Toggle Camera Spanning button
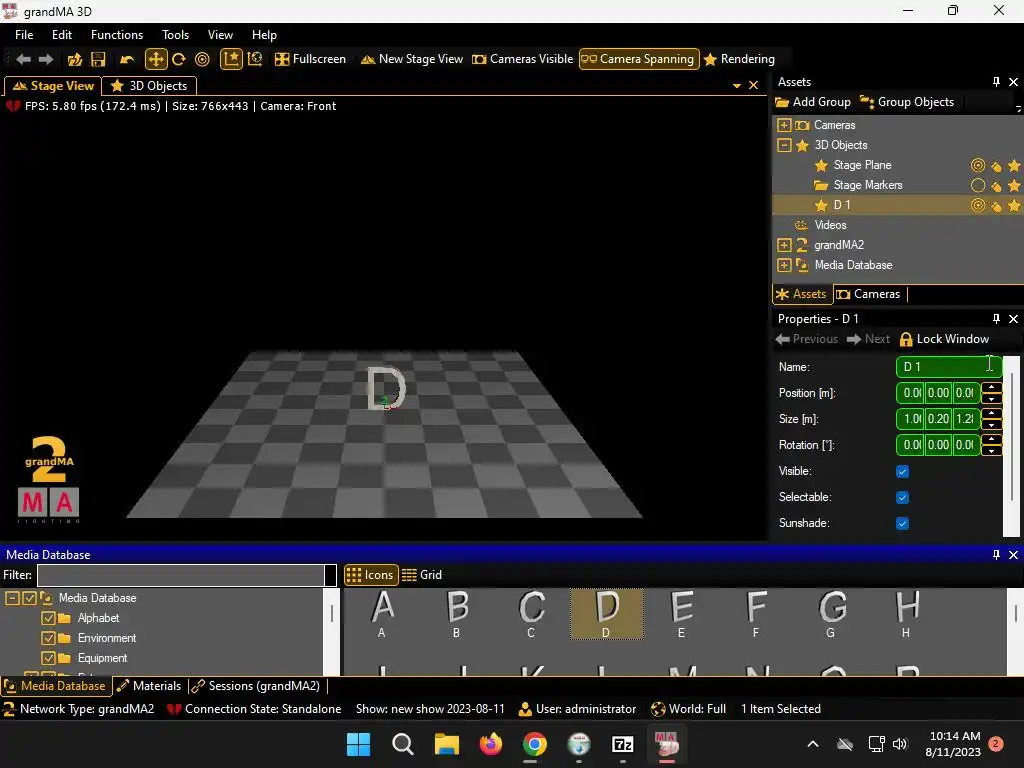The image size is (1024, 768). click(639, 59)
